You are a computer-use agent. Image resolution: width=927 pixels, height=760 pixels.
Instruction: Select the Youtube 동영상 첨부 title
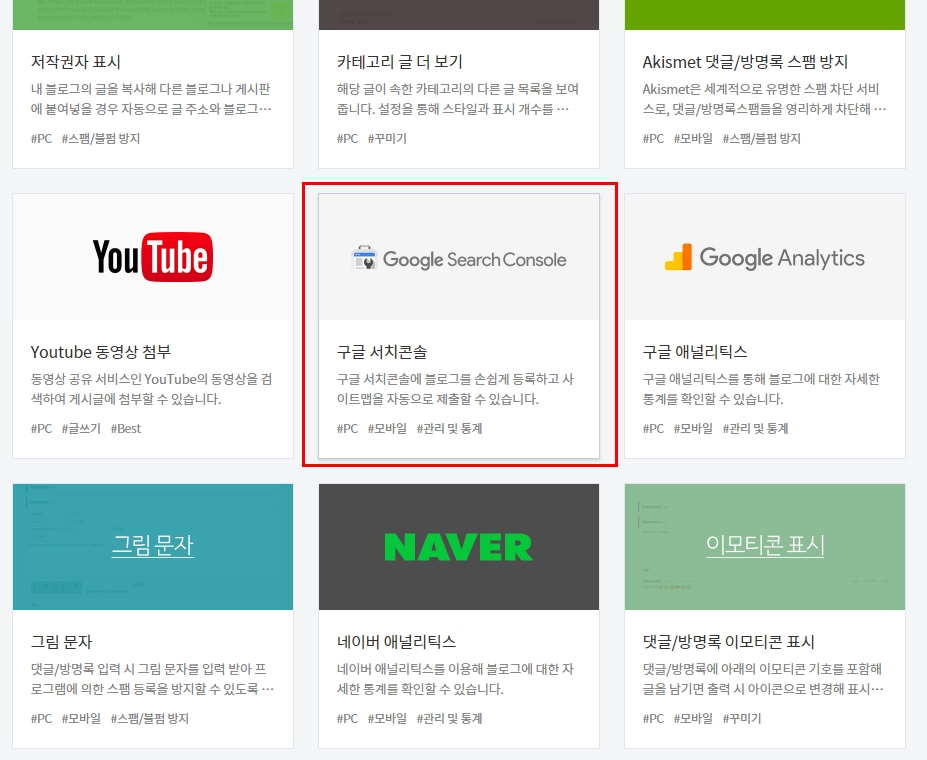(x=101, y=352)
